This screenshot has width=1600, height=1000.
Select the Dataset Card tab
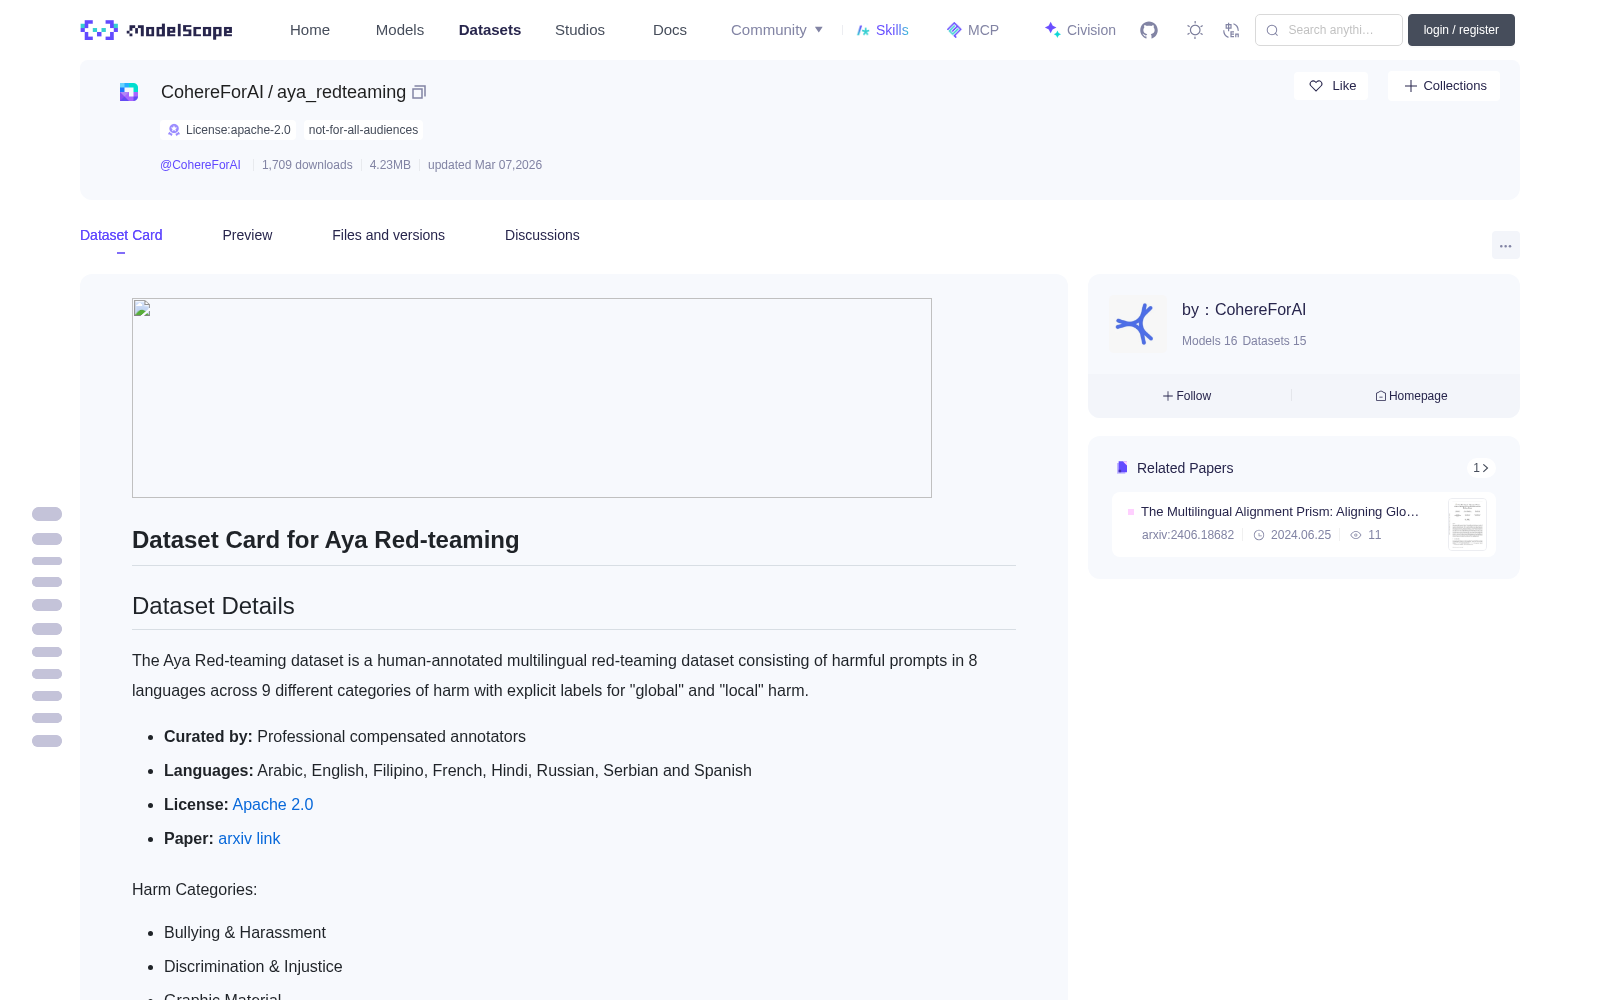(x=121, y=235)
